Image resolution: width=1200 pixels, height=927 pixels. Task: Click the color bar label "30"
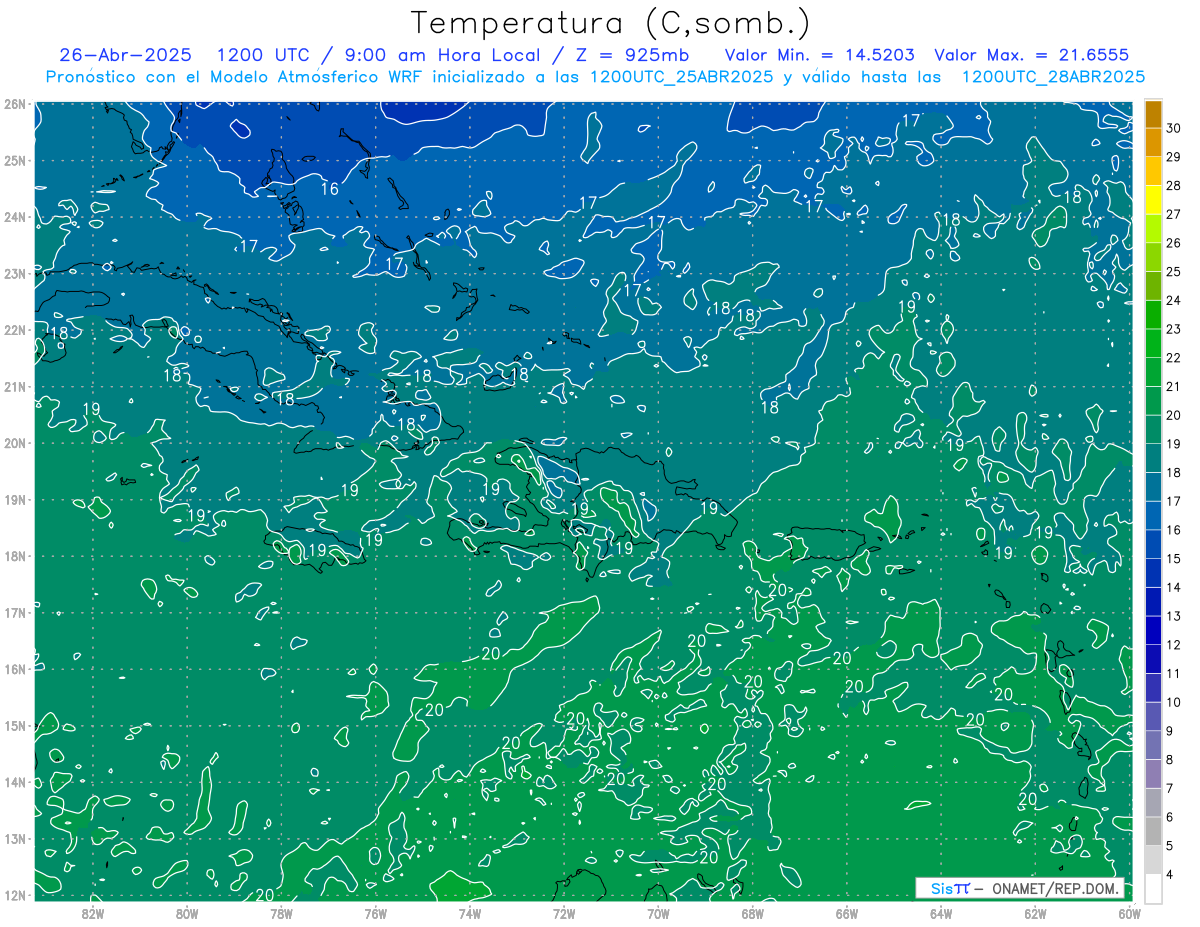1173,127
